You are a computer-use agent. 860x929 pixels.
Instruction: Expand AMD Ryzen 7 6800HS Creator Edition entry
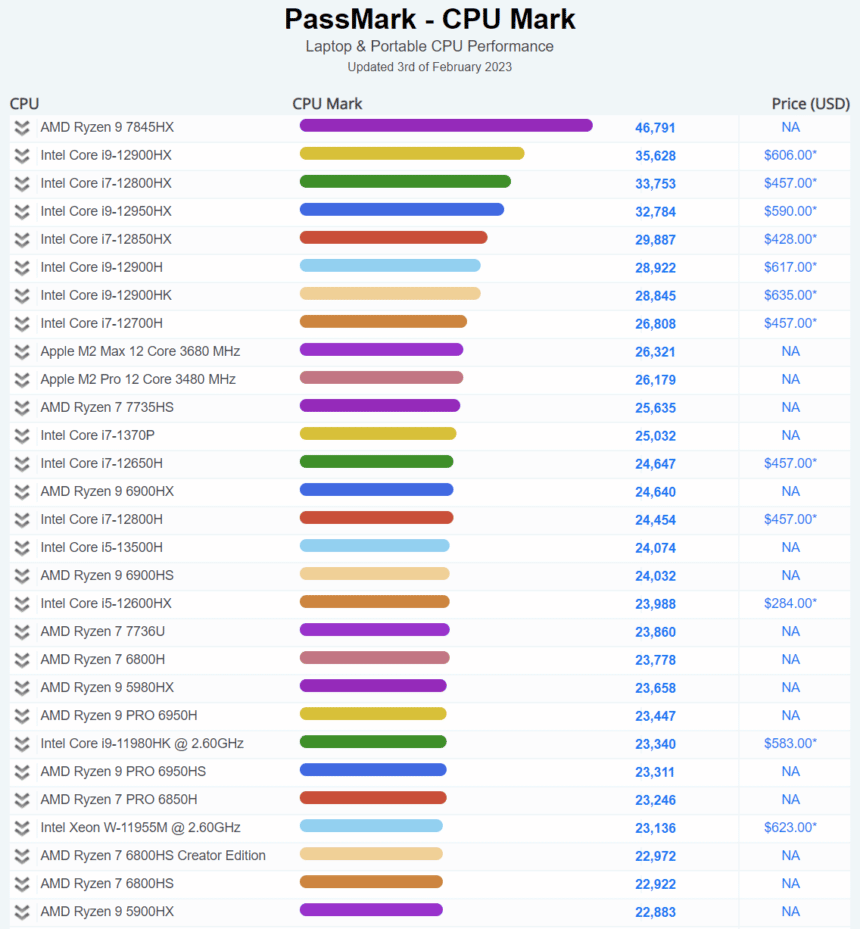[21, 855]
